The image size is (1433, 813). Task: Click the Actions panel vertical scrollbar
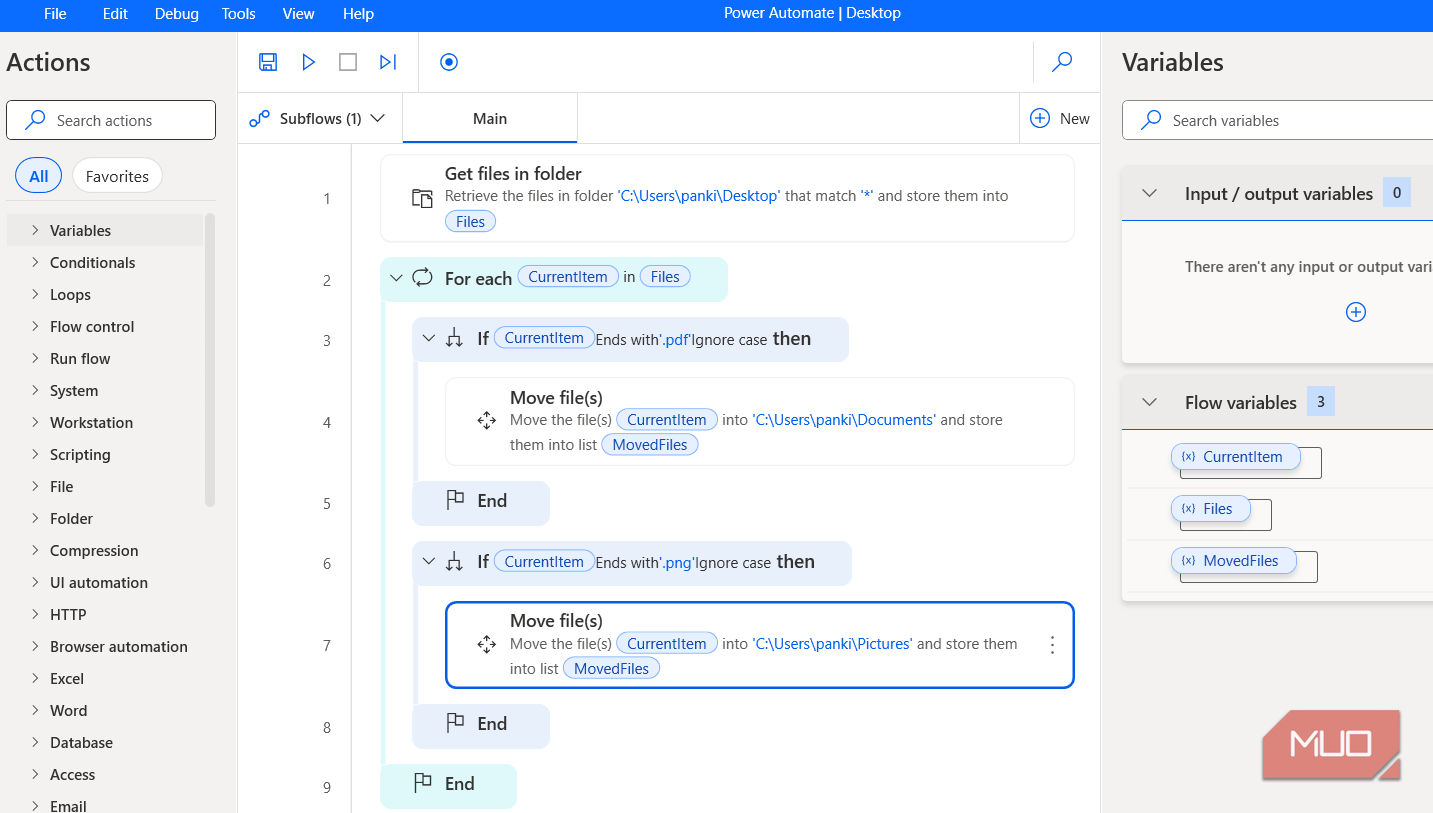[x=210, y=360]
